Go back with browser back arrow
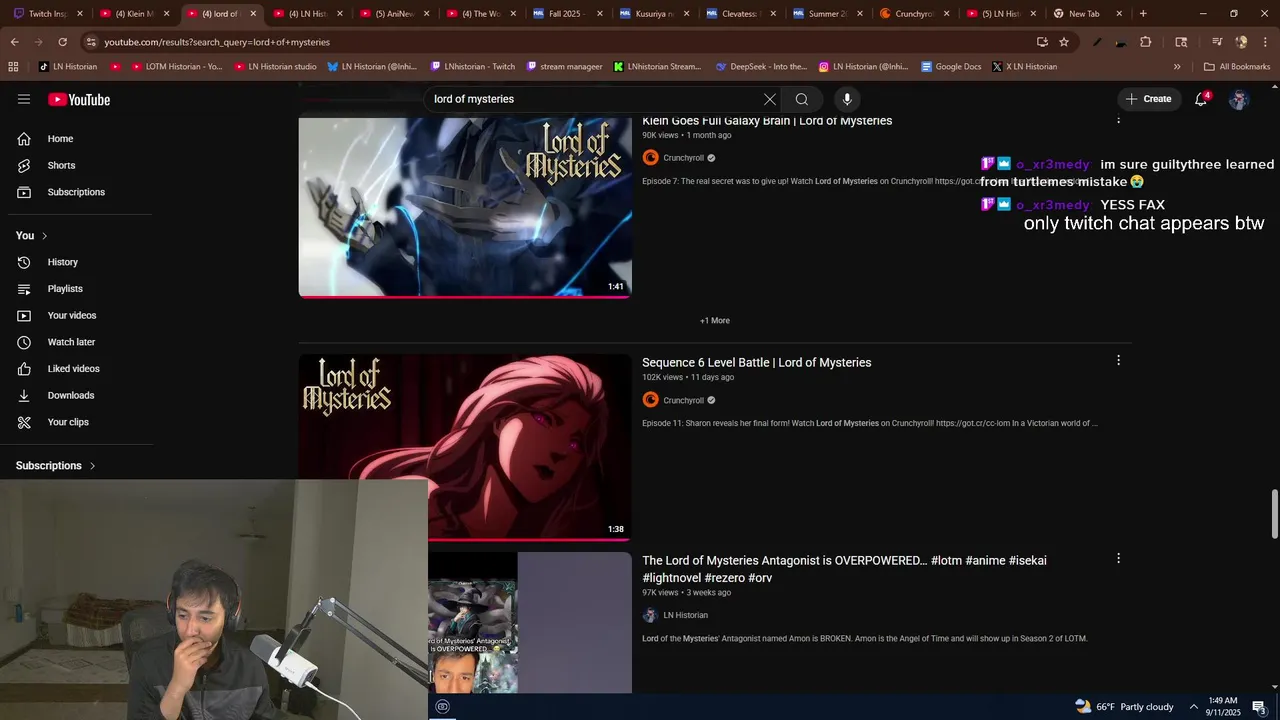 (x=14, y=42)
